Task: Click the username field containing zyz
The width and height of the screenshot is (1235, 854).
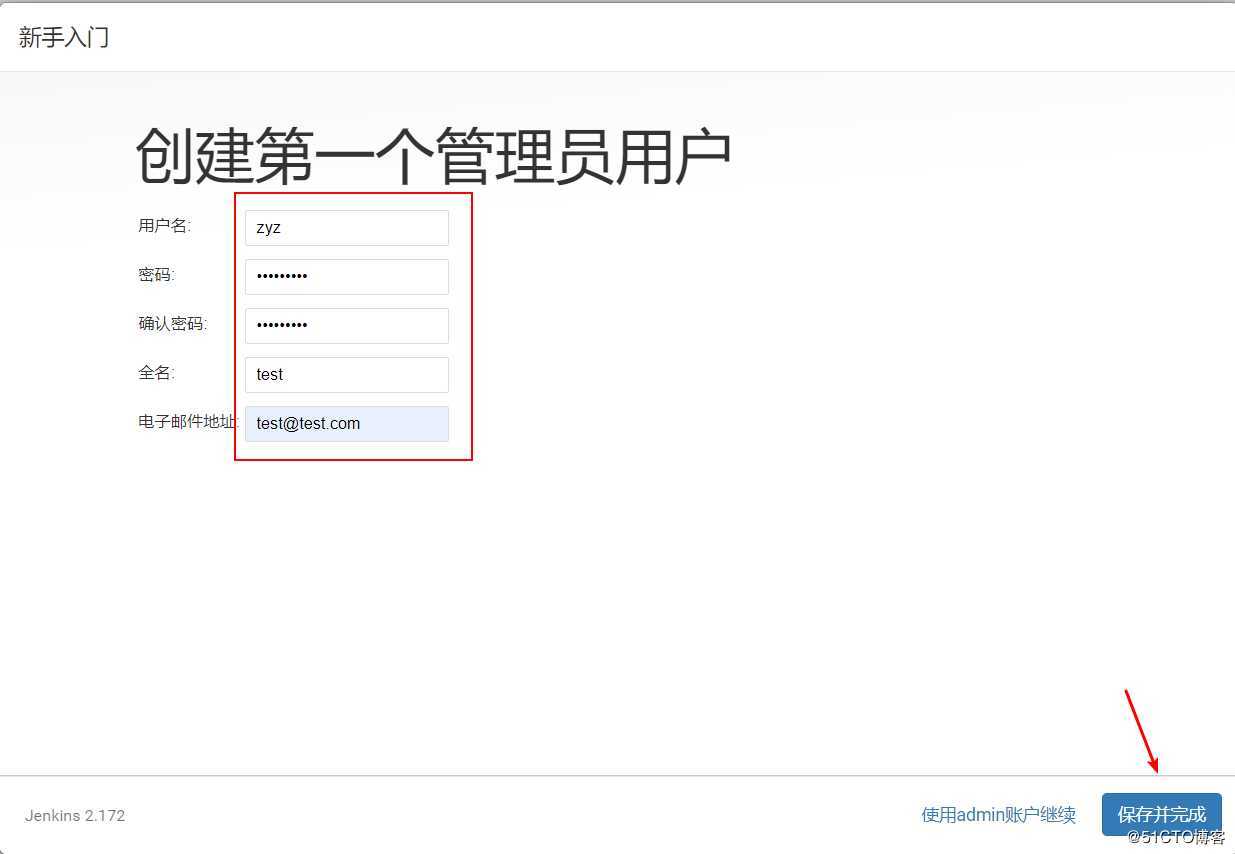Action: tap(347, 228)
